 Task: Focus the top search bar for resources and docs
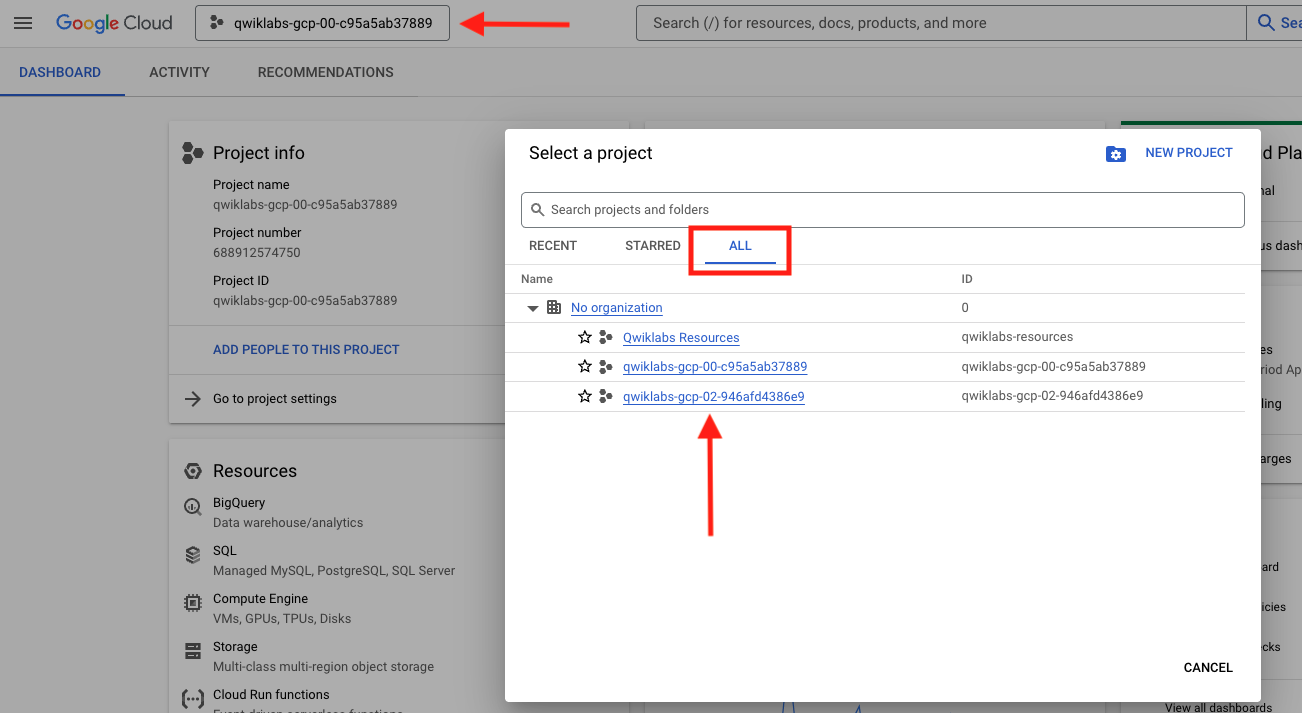(x=941, y=23)
